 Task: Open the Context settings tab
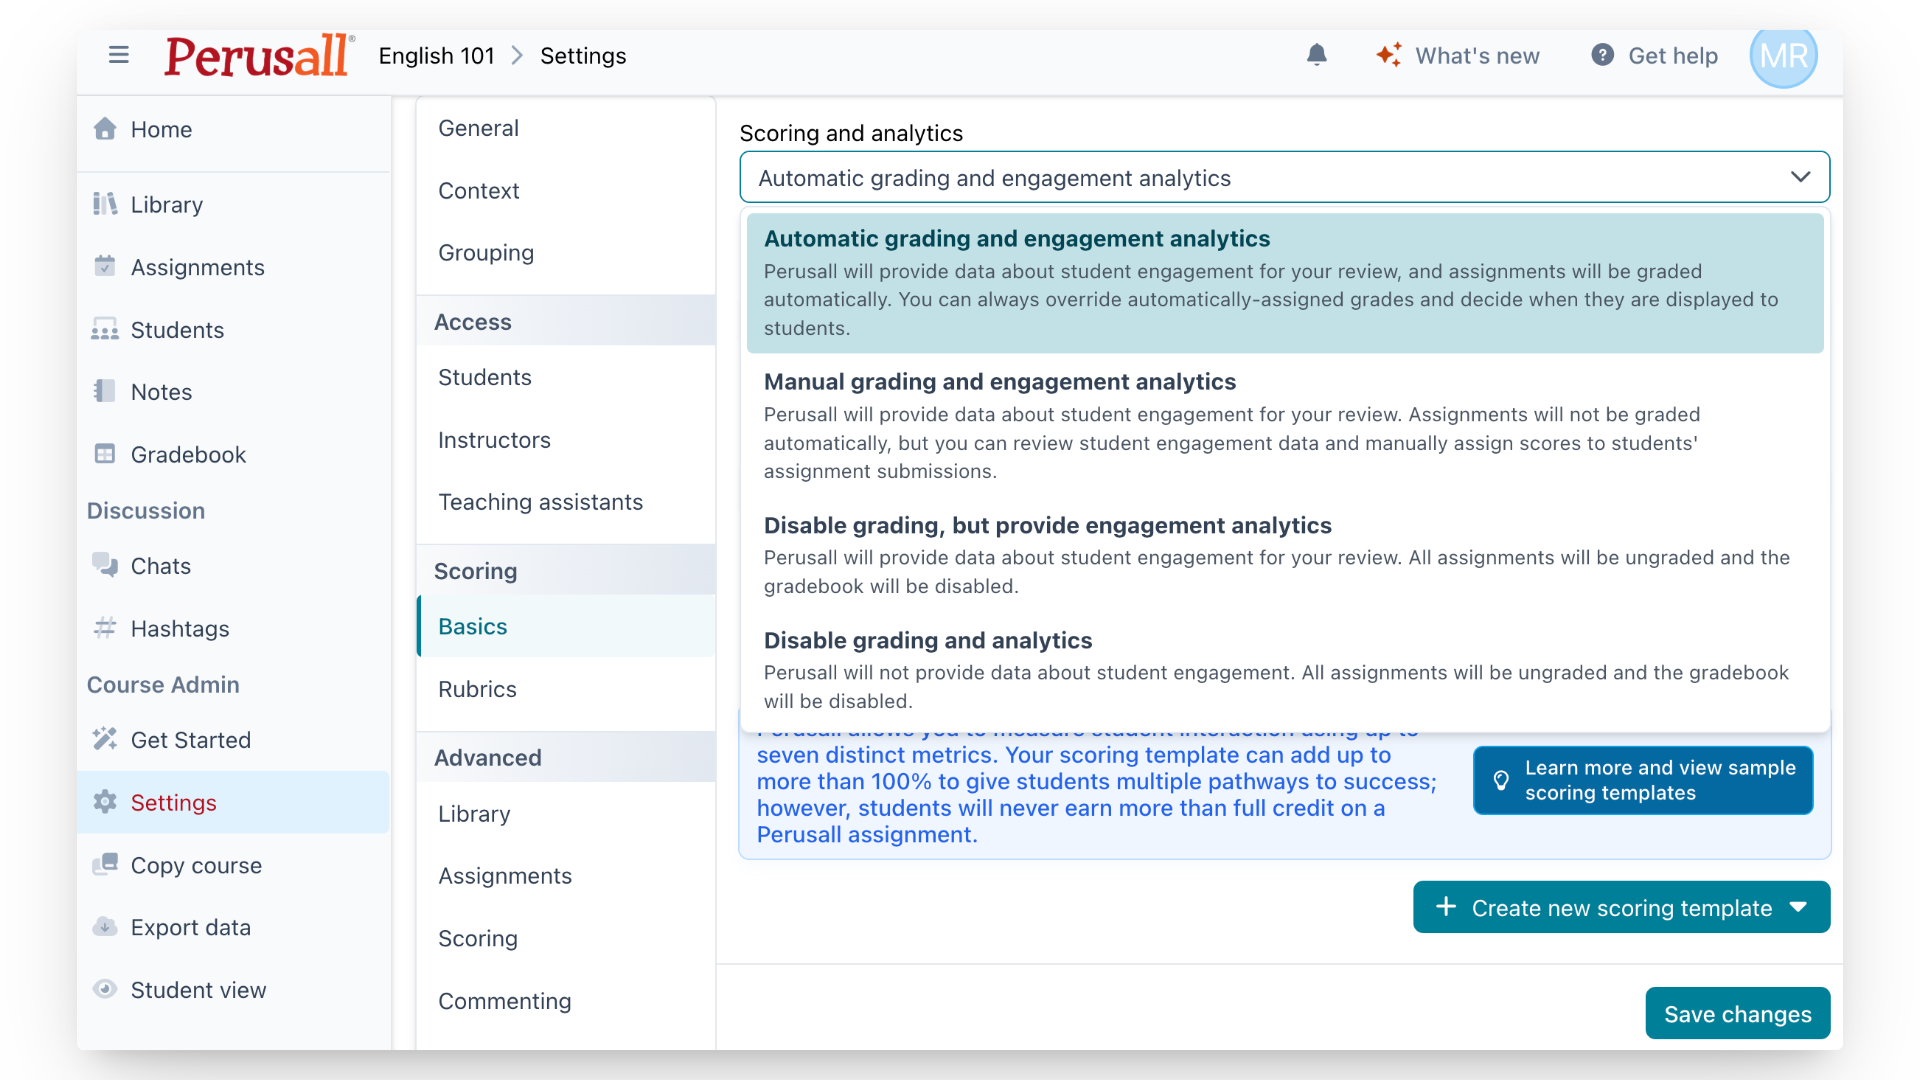[x=566, y=190]
